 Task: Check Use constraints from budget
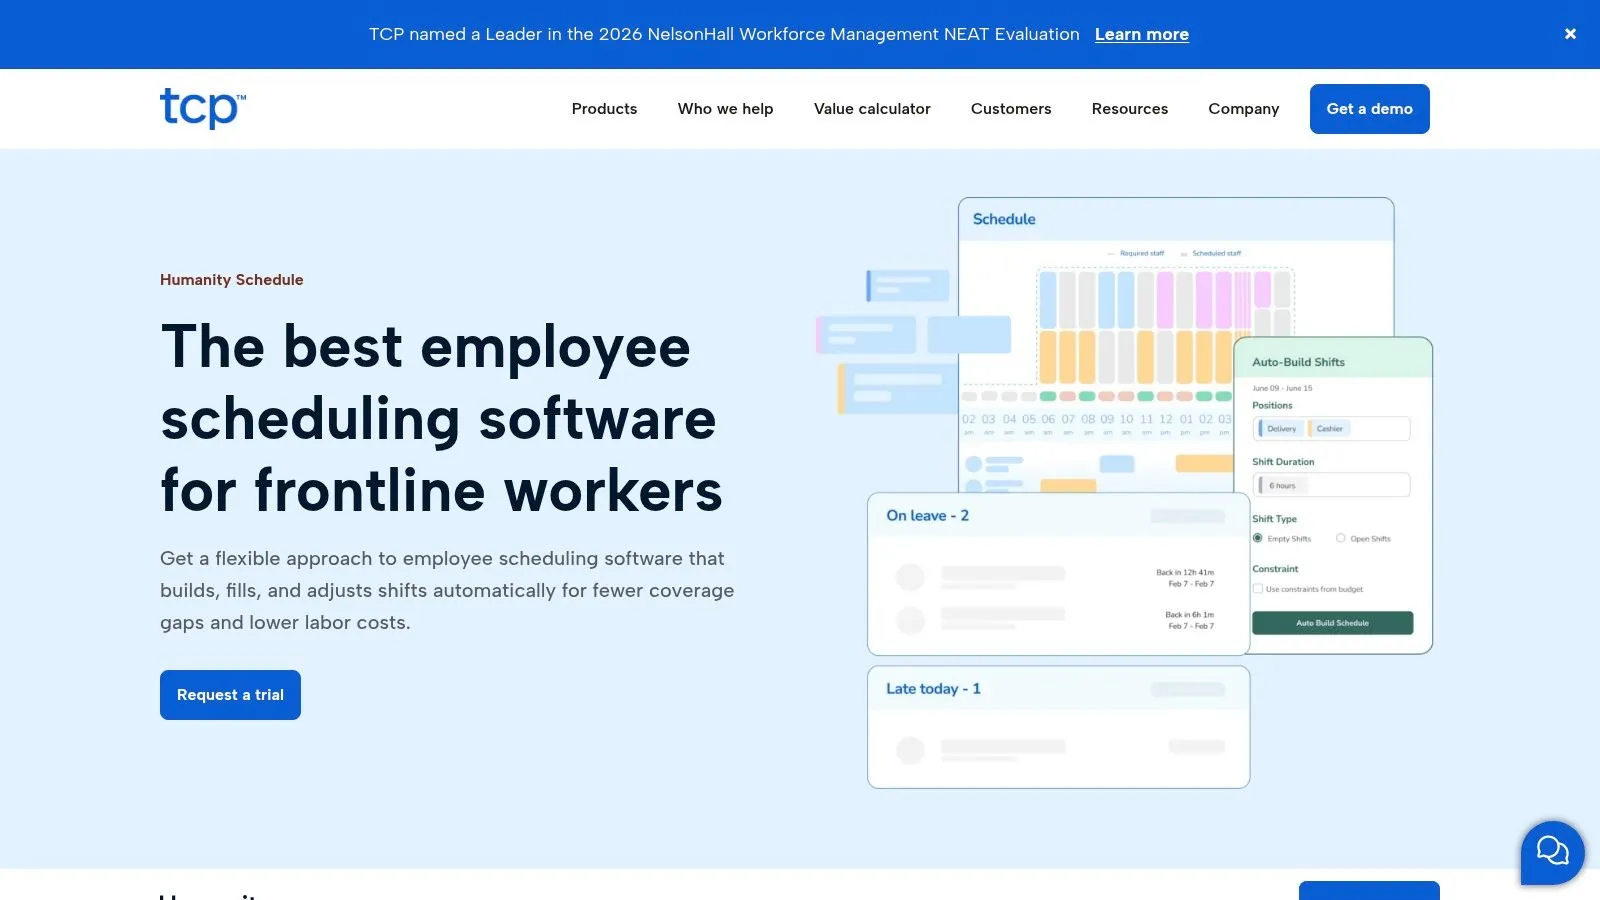pos(1258,589)
